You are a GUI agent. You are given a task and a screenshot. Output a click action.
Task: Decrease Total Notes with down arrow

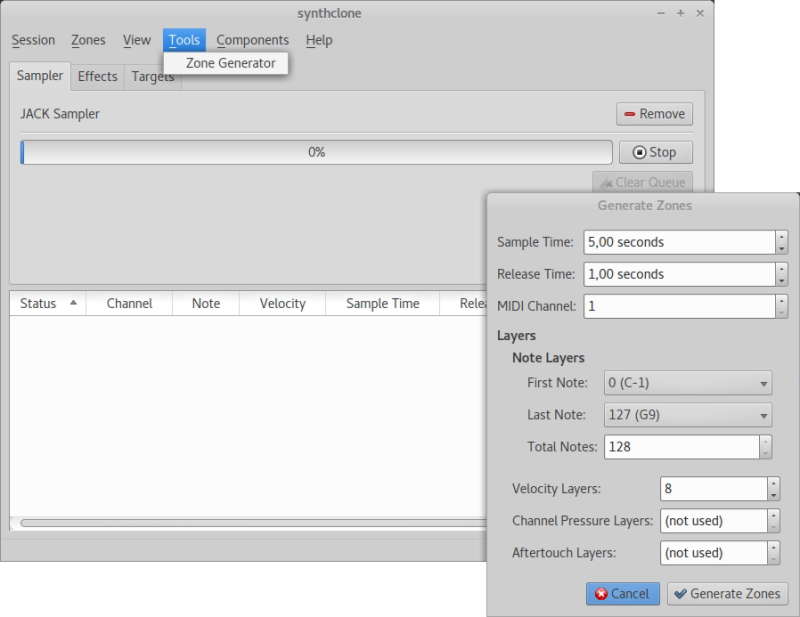coord(765,453)
